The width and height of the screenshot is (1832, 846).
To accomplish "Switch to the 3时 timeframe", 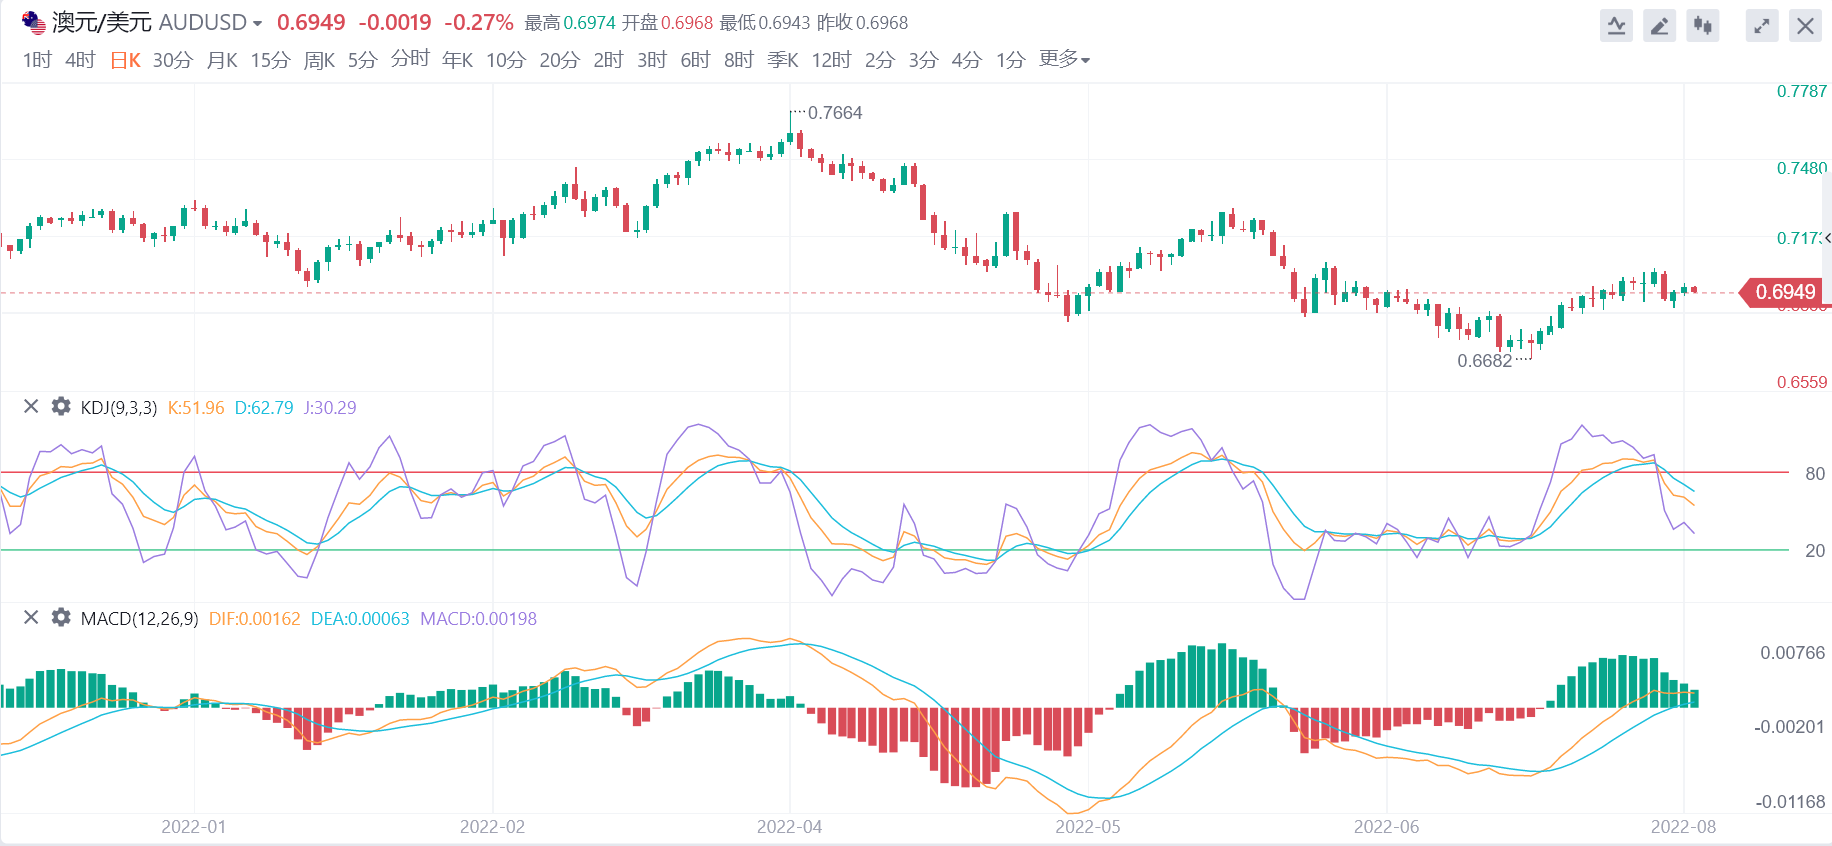I will [x=651, y=60].
